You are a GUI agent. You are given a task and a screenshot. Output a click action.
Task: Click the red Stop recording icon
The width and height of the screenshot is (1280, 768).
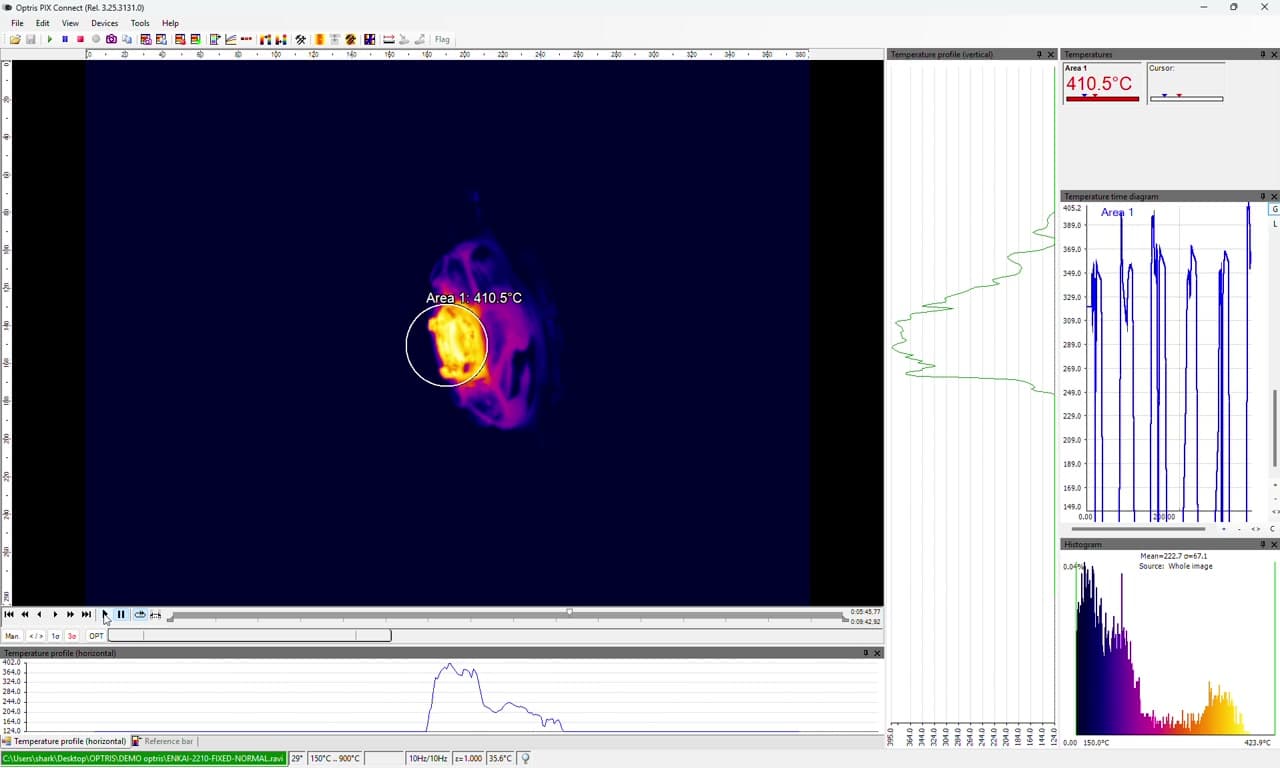pyautogui.click(x=80, y=40)
